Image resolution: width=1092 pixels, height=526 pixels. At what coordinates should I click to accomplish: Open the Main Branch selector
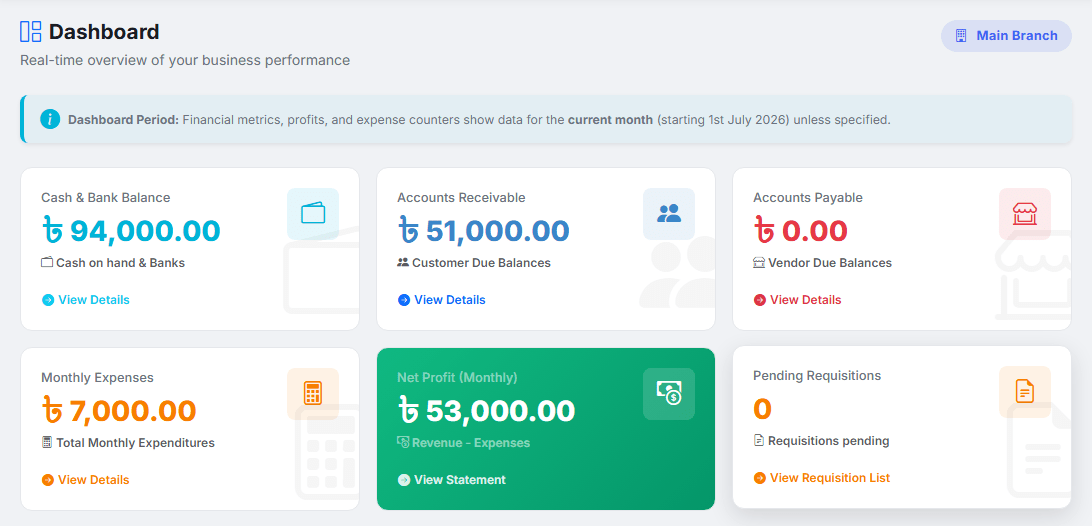[1006, 36]
